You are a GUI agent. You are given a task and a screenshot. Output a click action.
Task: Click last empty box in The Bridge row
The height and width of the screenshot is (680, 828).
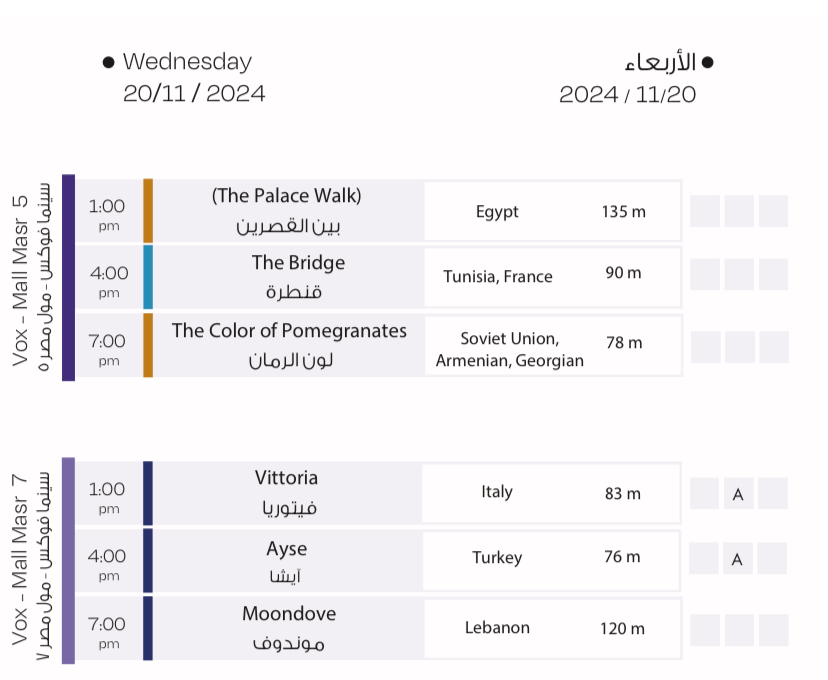click(x=773, y=275)
